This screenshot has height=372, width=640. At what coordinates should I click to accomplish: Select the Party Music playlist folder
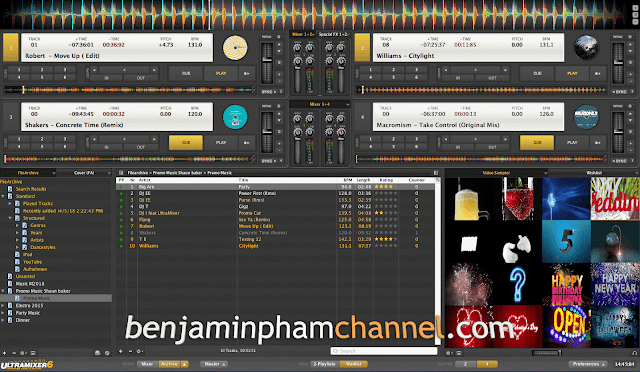[28, 313]
